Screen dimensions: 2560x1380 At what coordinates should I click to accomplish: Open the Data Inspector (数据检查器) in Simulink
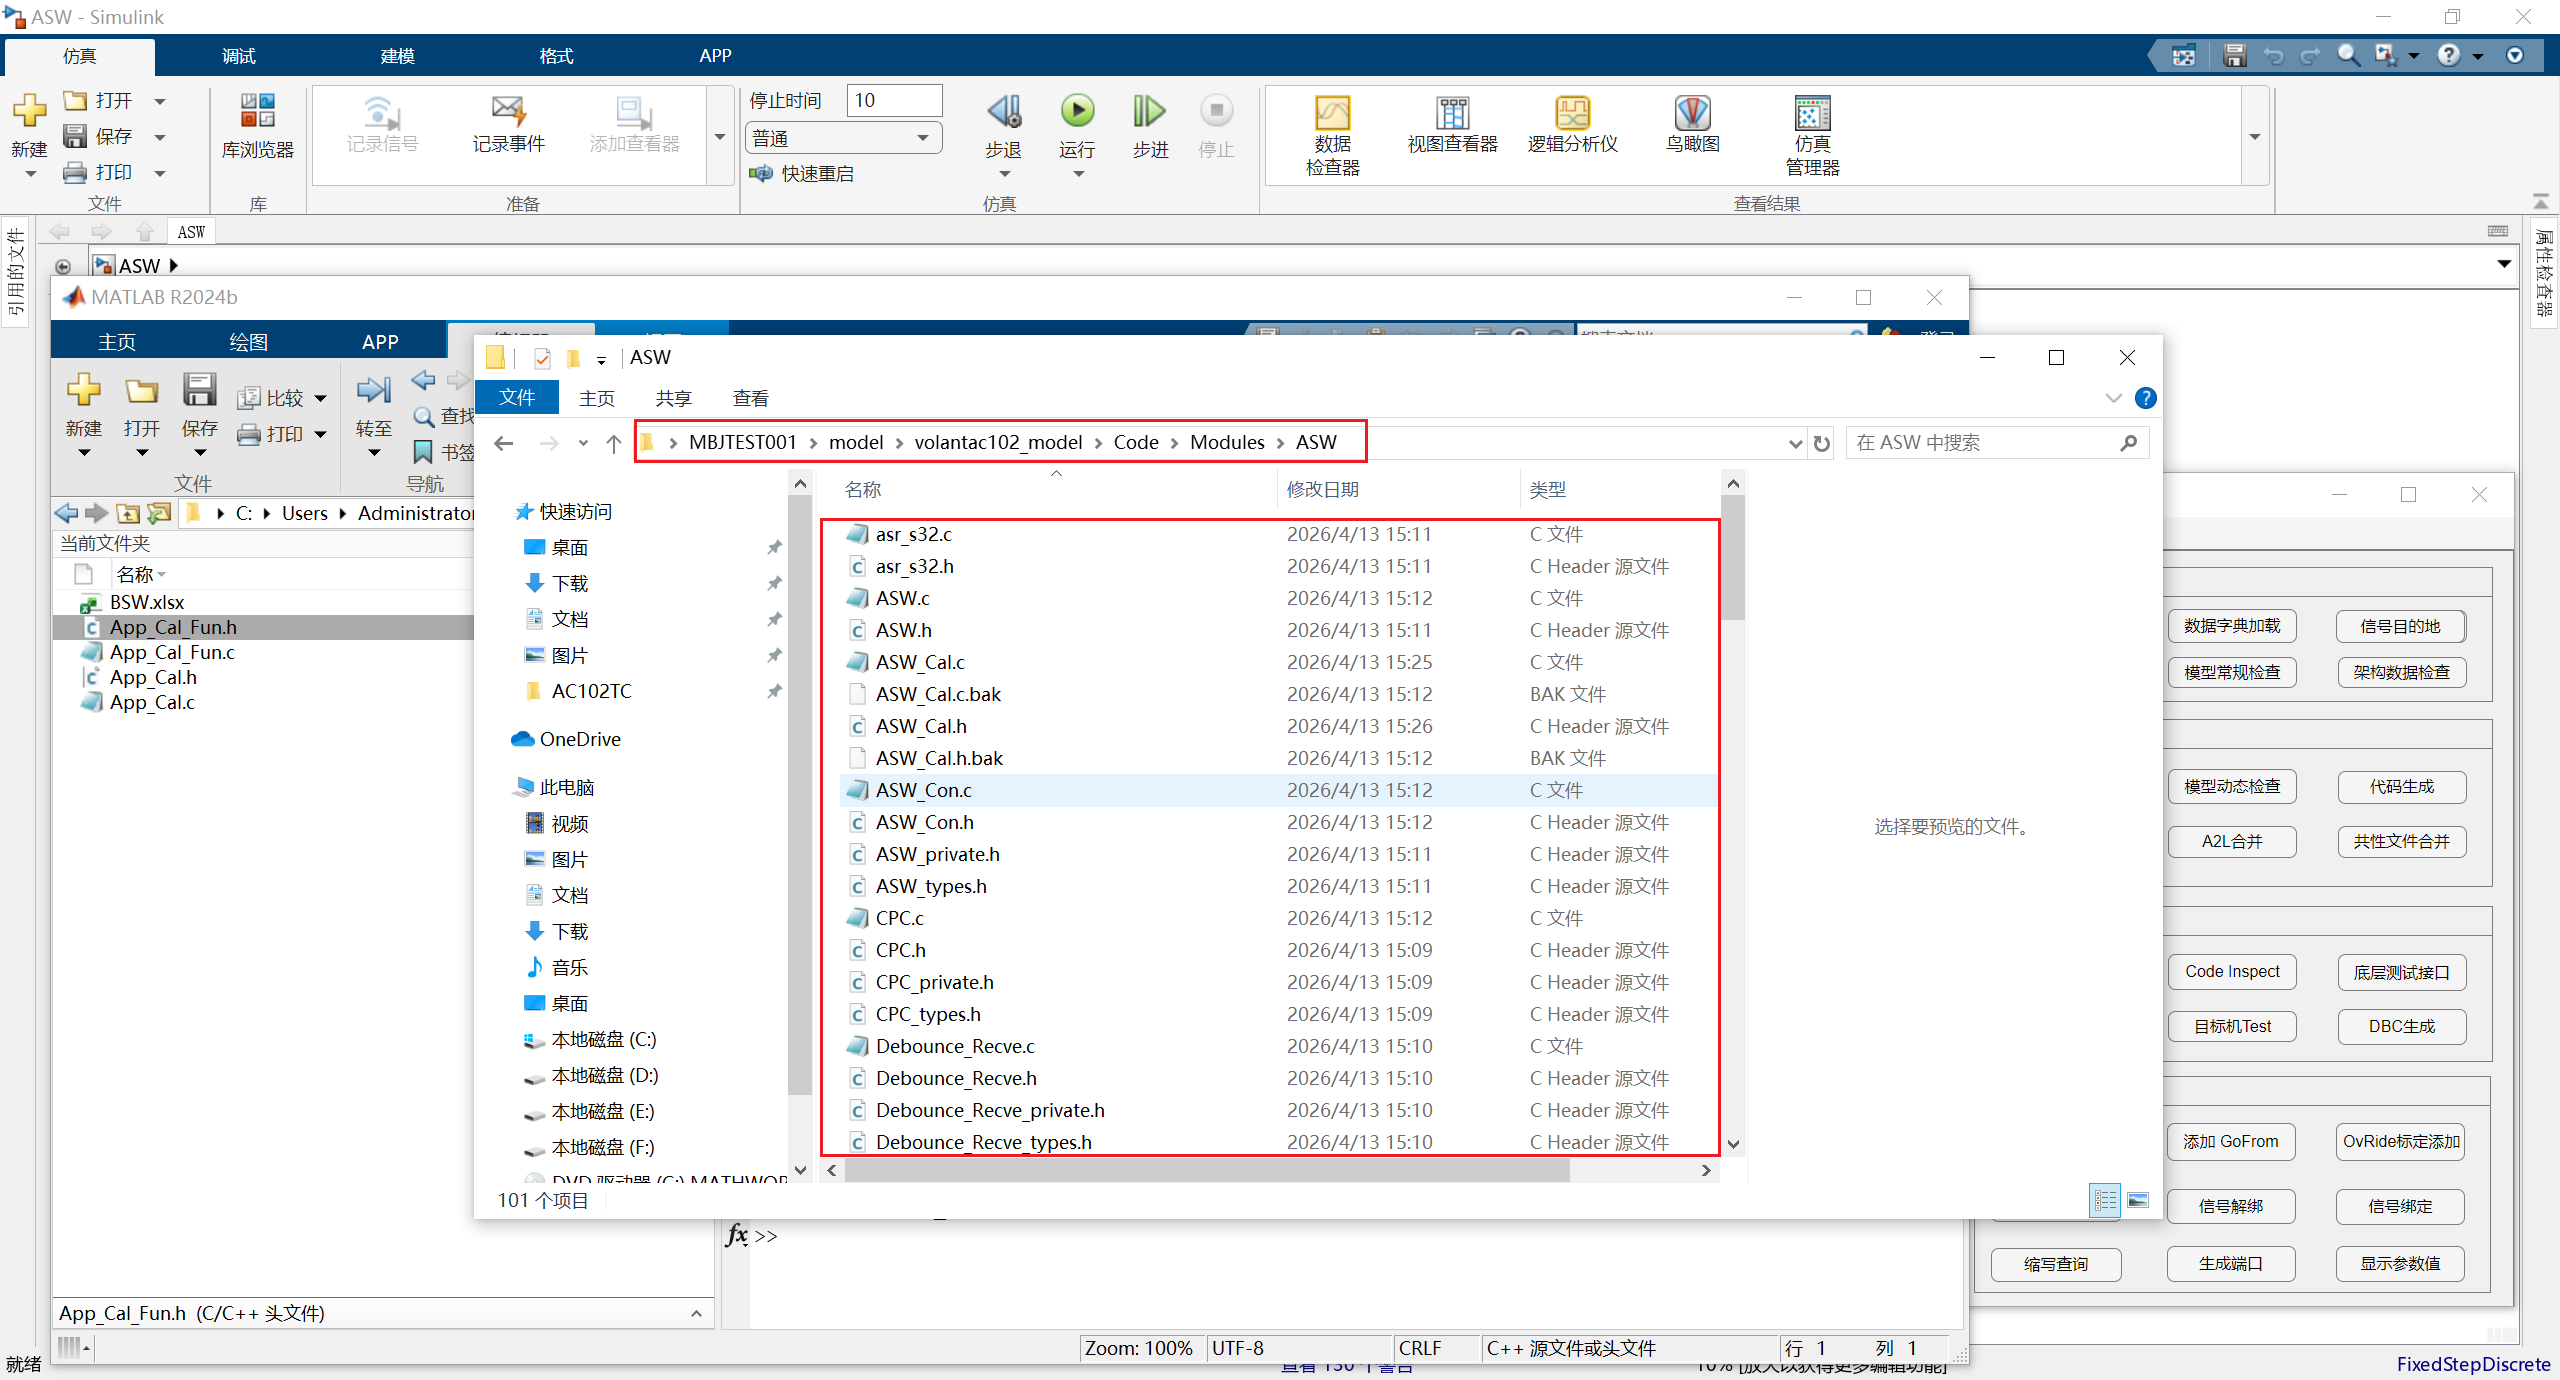(x=1332, y=135)
